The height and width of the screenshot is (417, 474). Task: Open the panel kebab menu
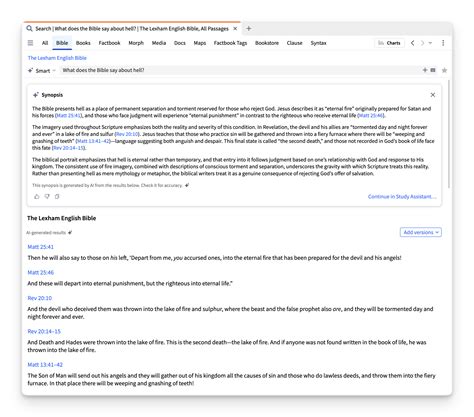[443, 43]
